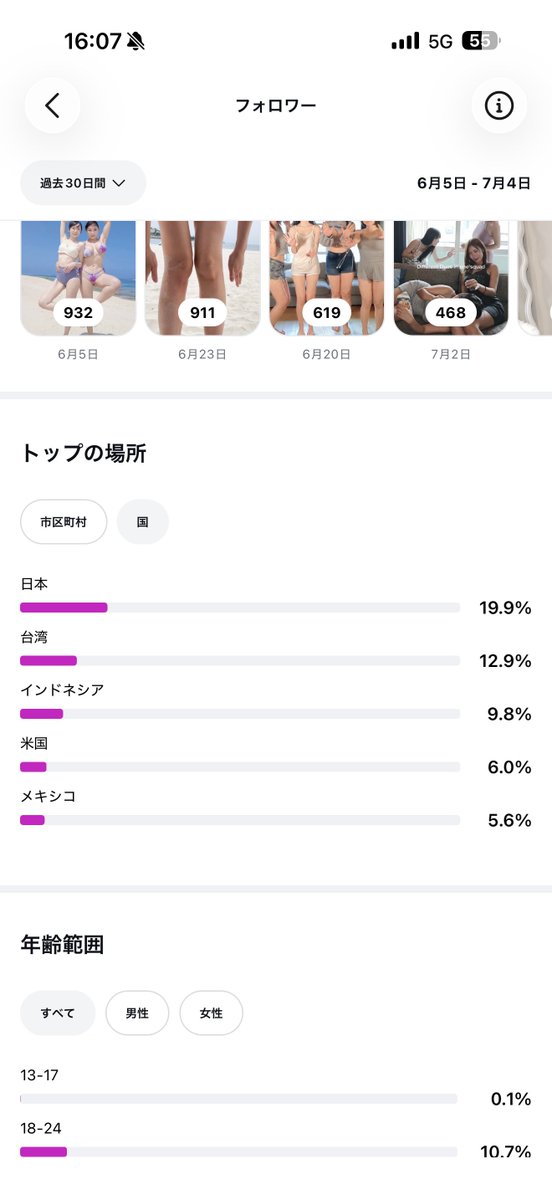
Task: Open the 過去30日間 period dropdown
Action: 83,183
